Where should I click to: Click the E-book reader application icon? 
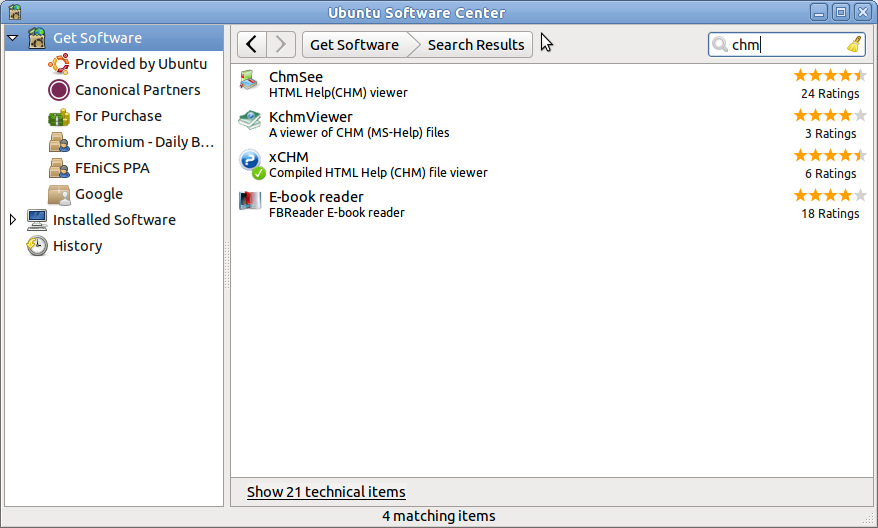(250, 200)
